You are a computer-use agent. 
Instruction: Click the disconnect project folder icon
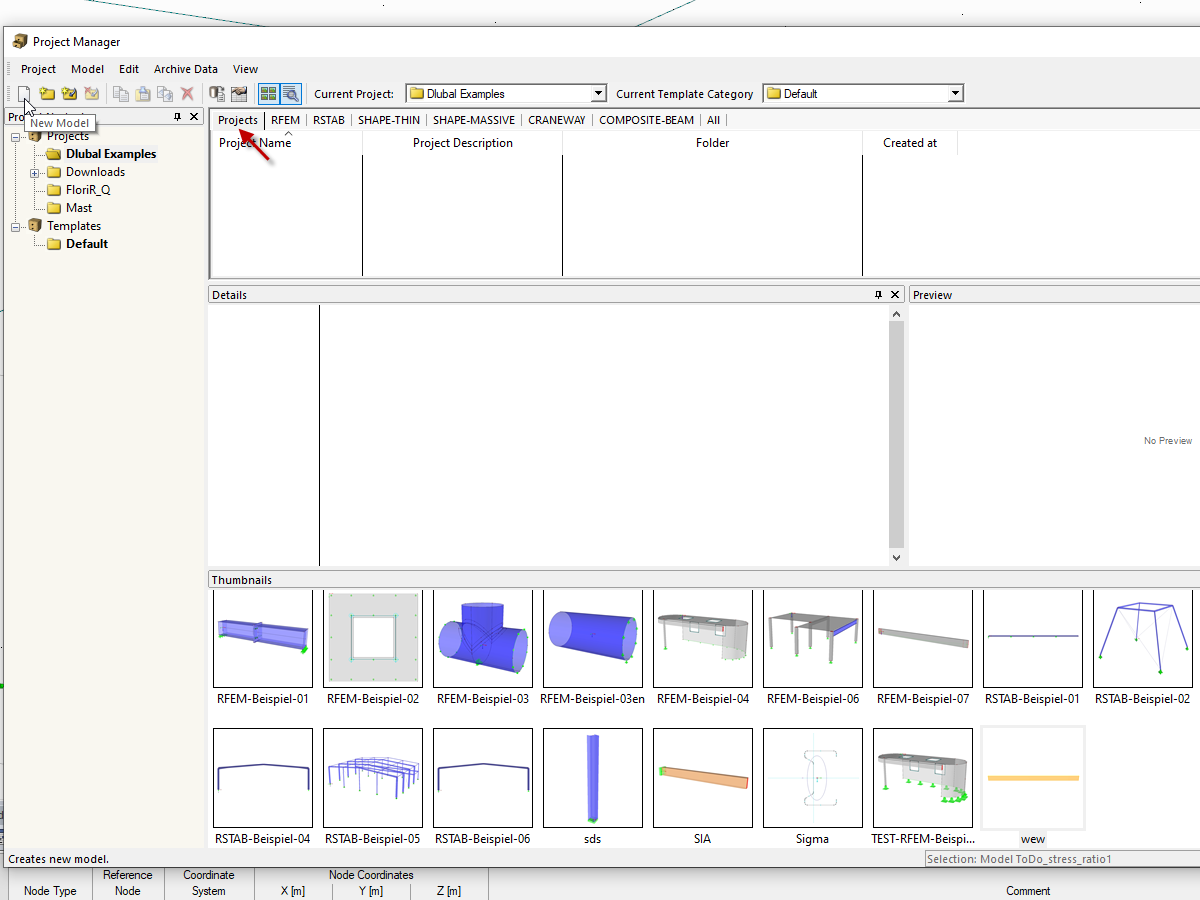[91, 94]
